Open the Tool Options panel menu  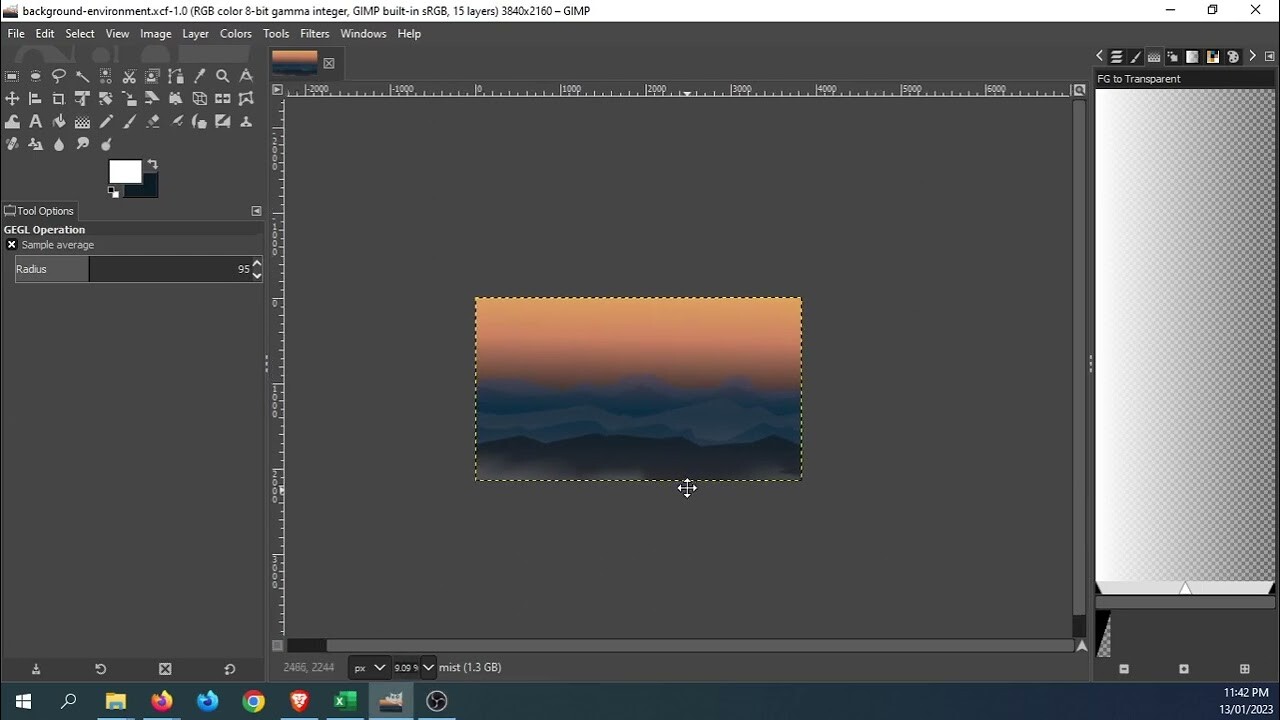[x=256, y=211]
